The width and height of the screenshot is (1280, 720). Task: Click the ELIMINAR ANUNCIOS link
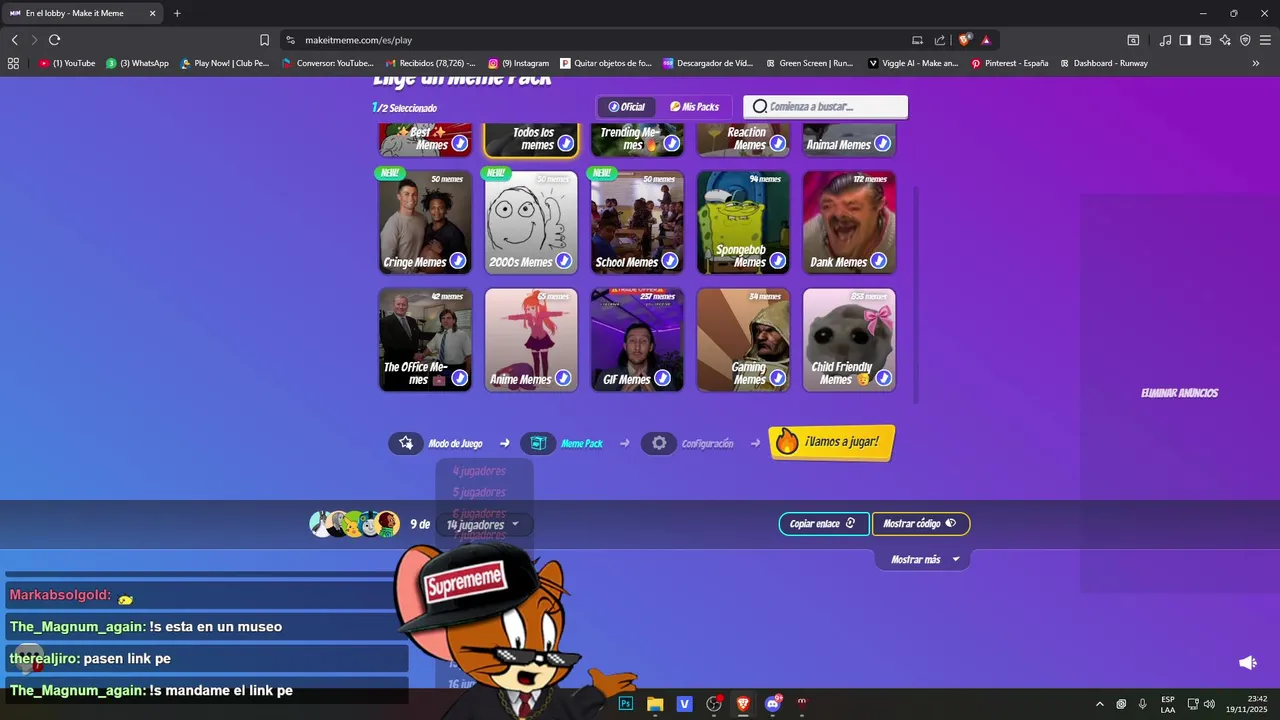1179,393
